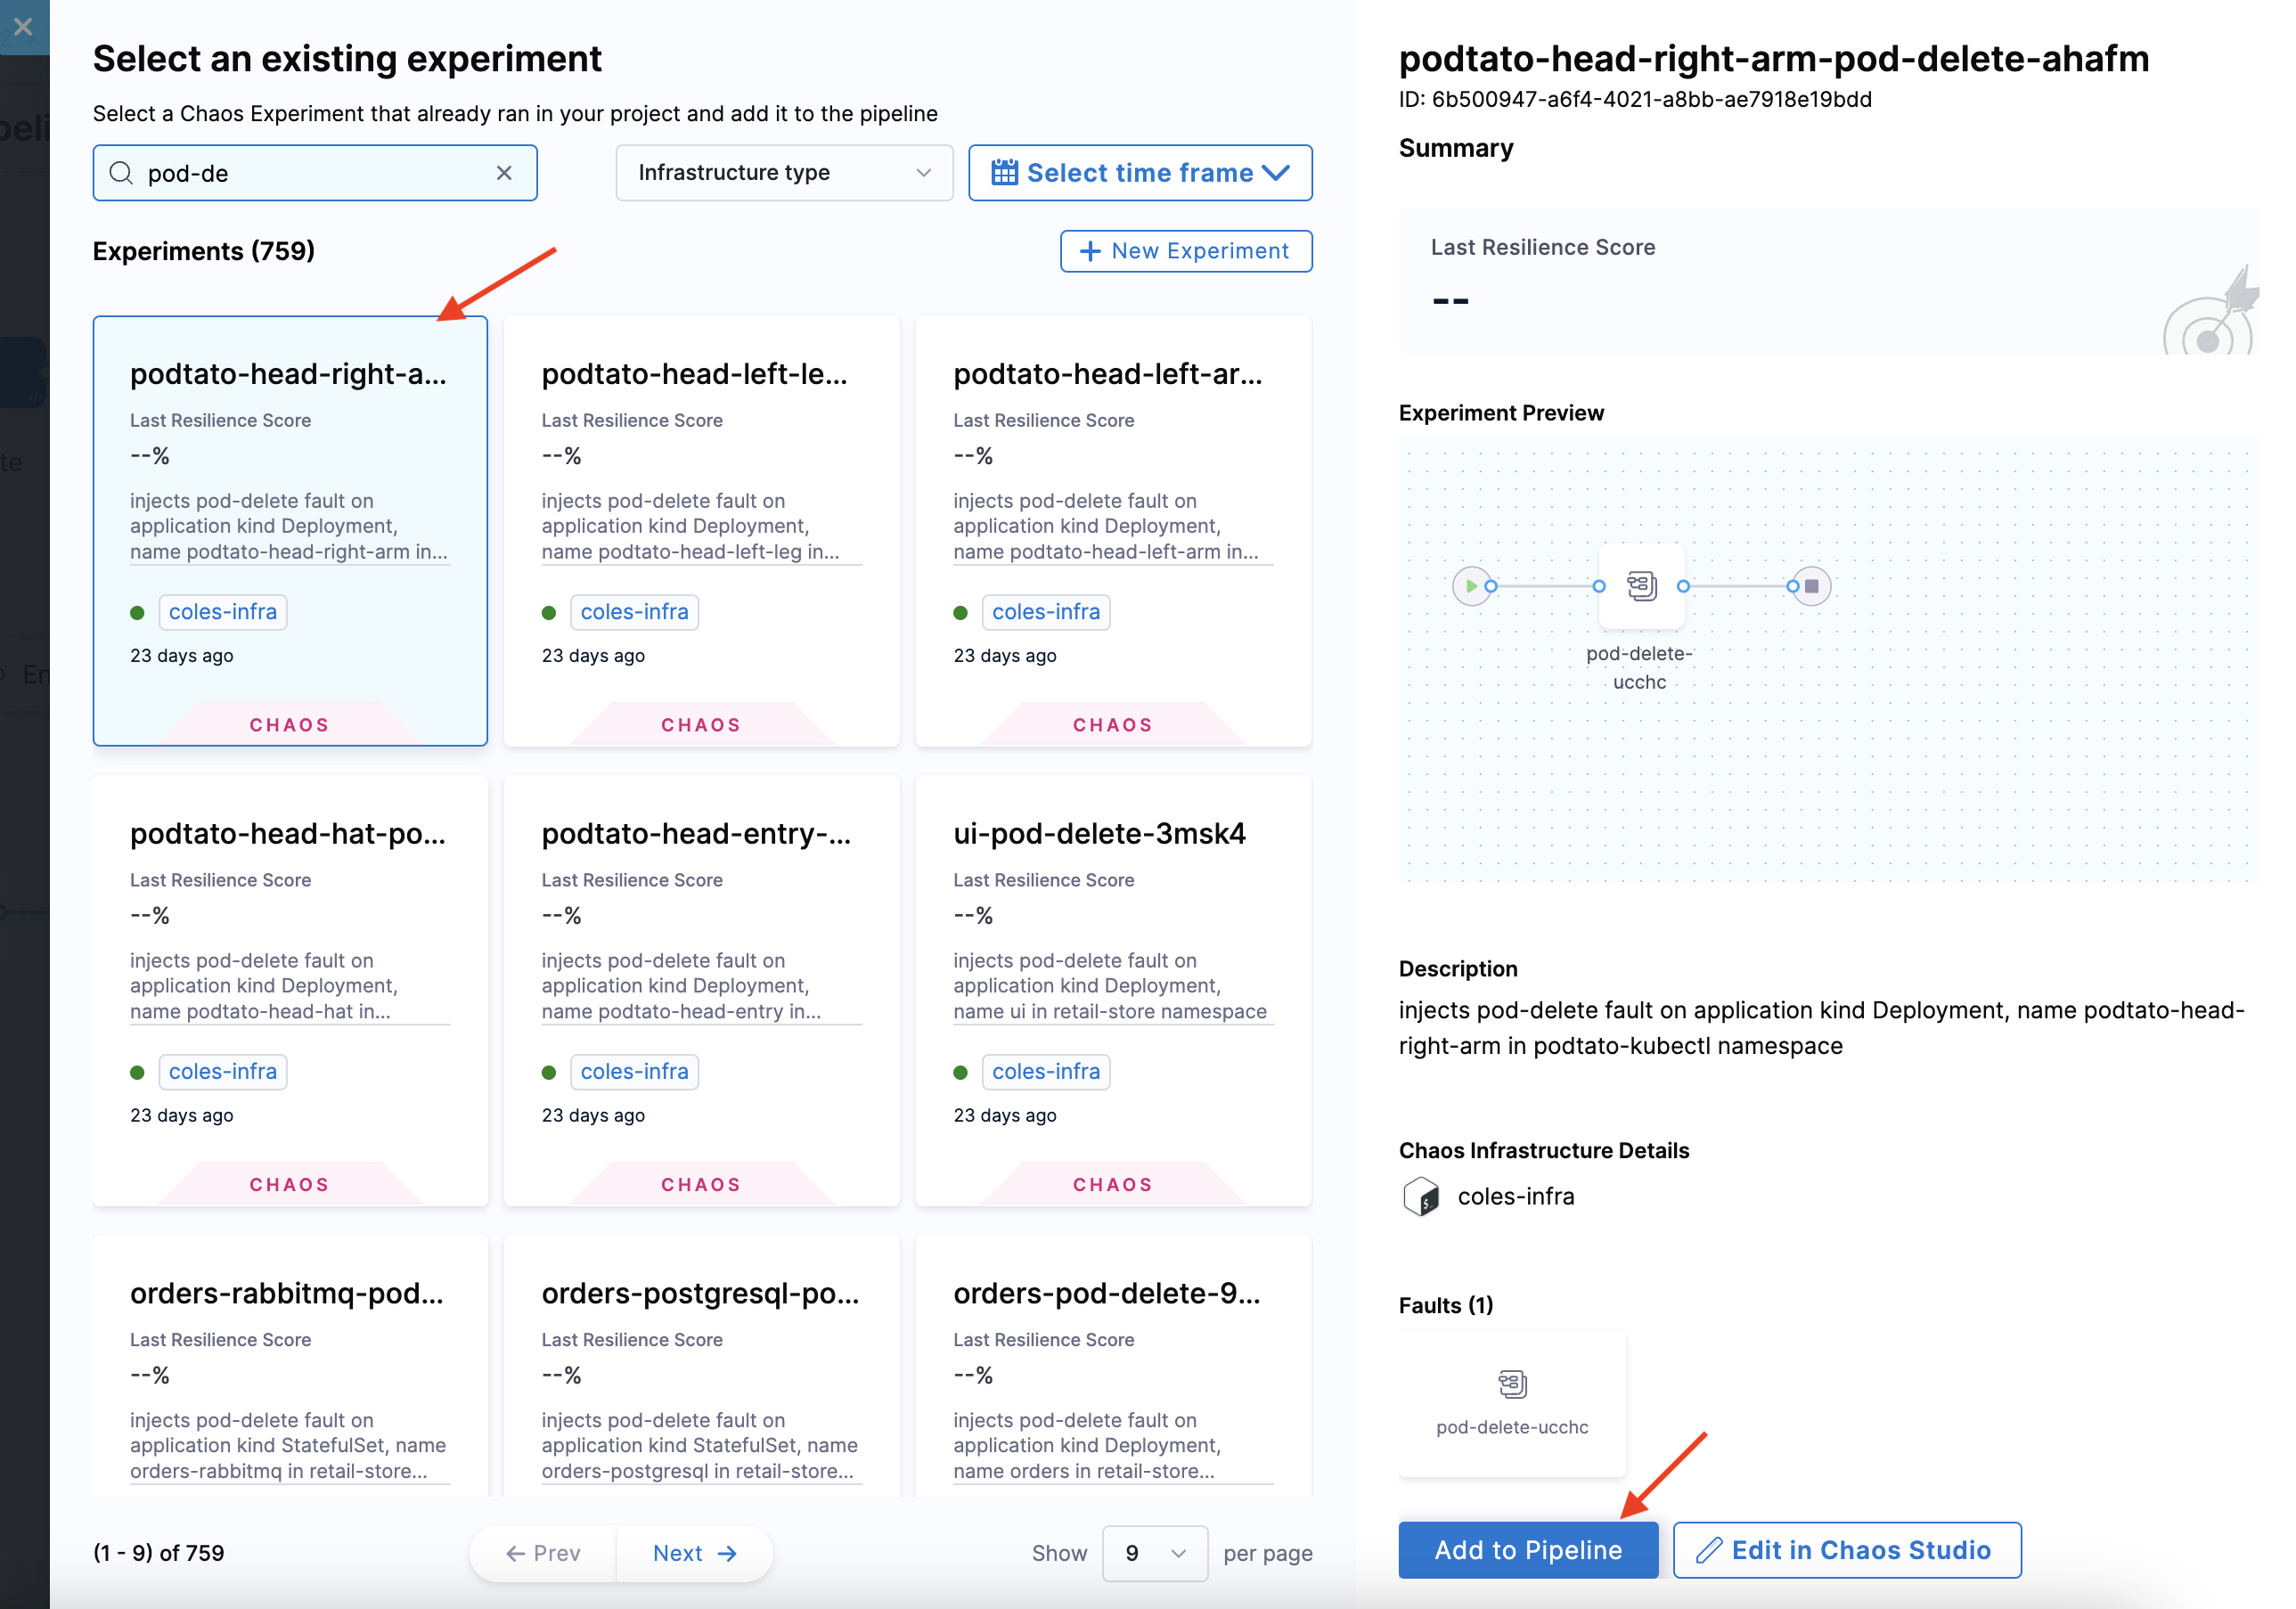This screenshot has width=2296, height=1609.
Task: Click the search magnifier icon
Action: 121,173
